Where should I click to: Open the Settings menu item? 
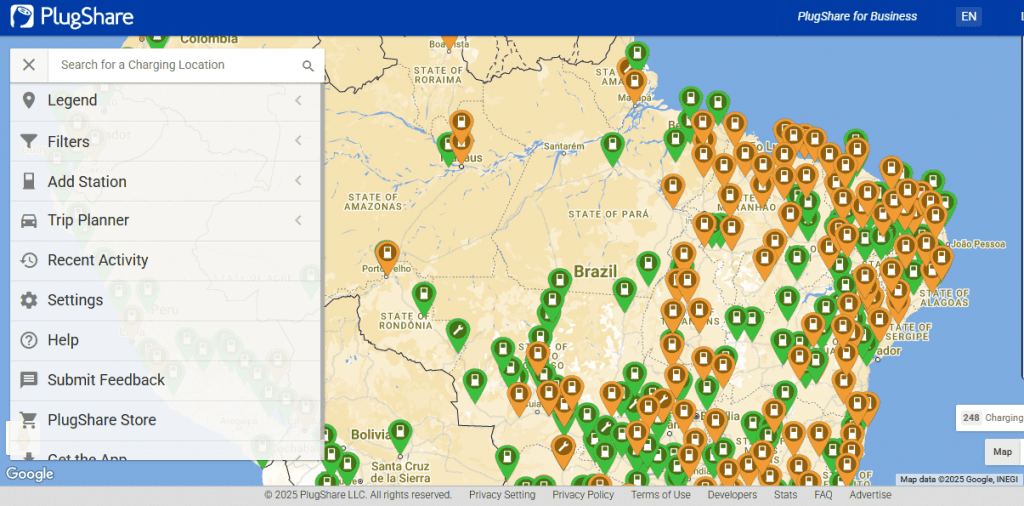pyautogui.click(x=75, y=300)
